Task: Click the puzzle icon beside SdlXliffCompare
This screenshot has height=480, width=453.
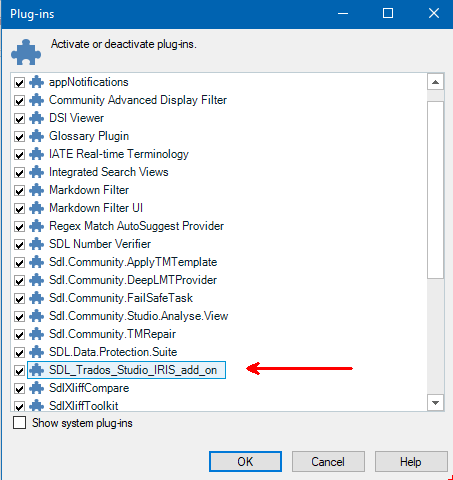Action: [36, 388]
